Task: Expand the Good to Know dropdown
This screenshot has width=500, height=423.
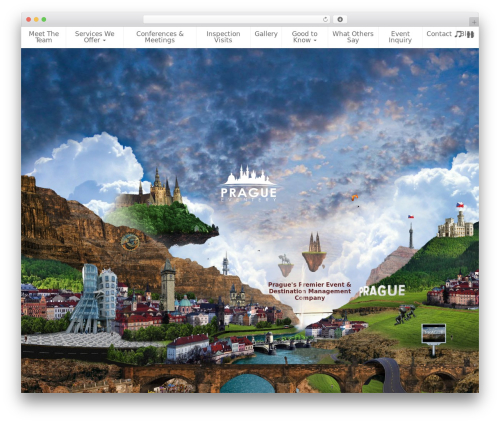Action: click(305, 37)
